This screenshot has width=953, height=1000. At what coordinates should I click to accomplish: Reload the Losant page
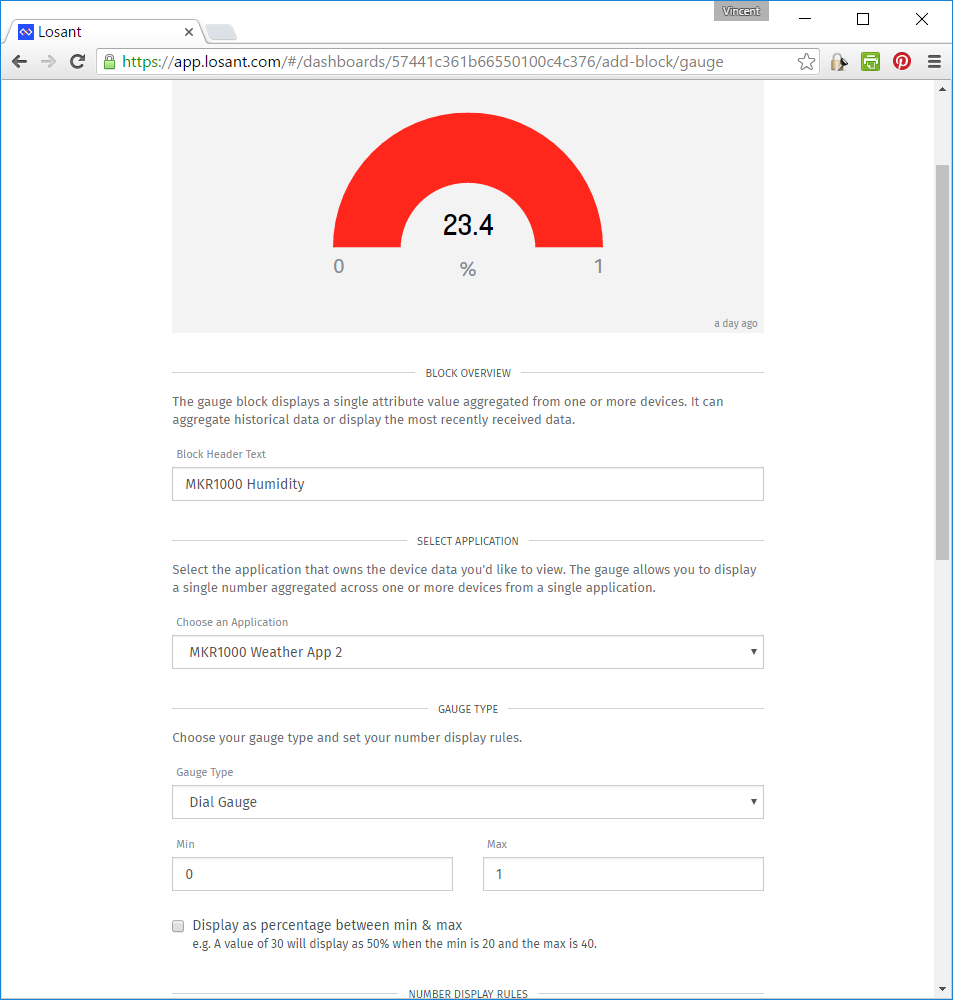78,62
